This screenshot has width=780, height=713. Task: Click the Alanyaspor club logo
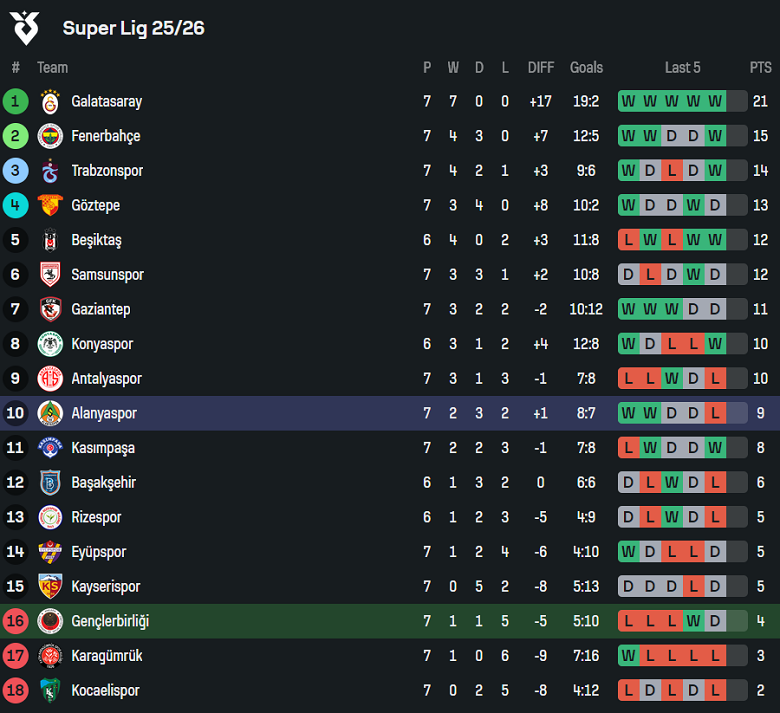click(x=50, y=413)
